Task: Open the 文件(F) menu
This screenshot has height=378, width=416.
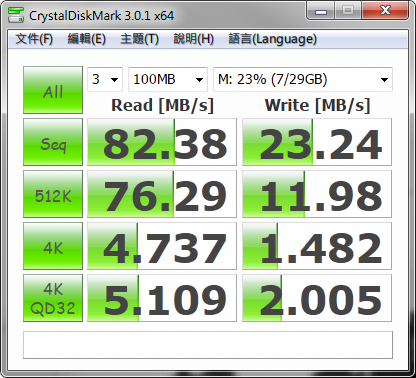Action: [34, 39]
